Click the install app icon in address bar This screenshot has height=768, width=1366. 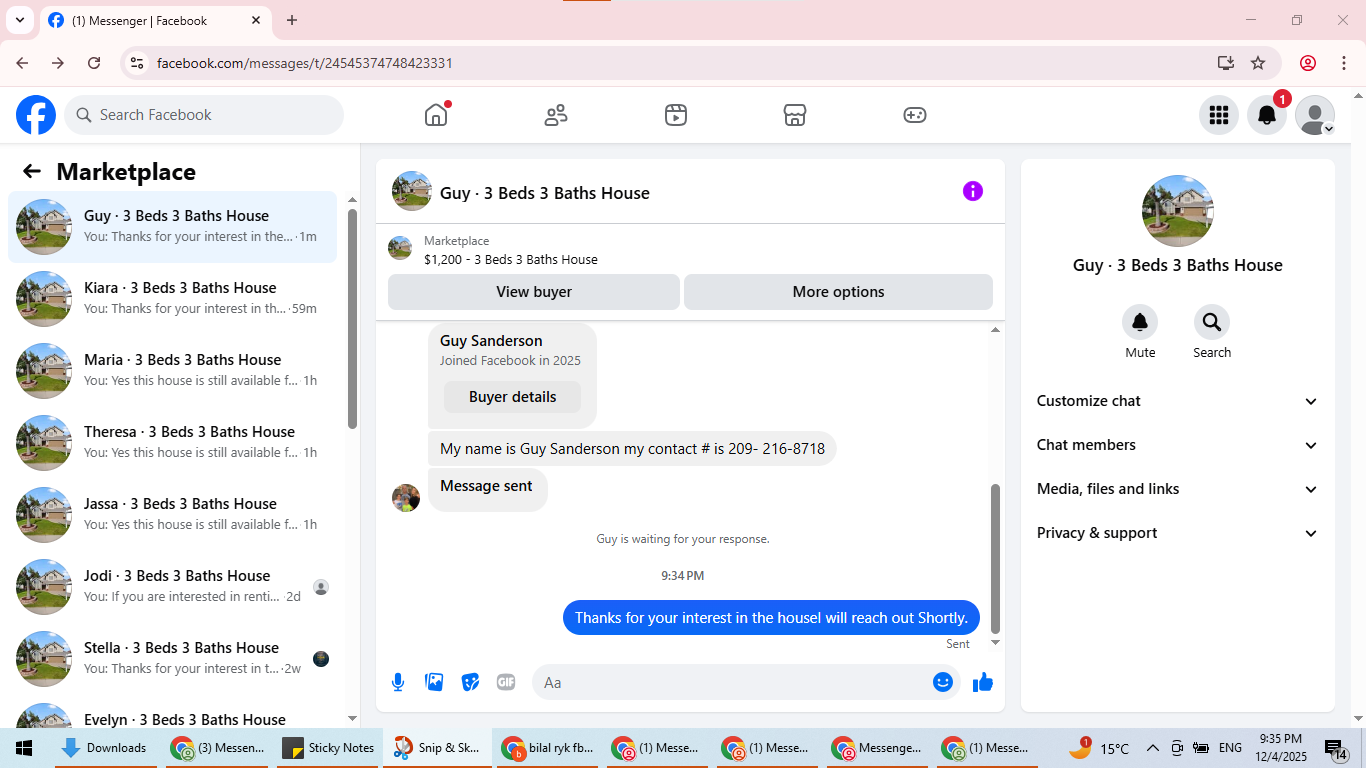coord(1226,63)
